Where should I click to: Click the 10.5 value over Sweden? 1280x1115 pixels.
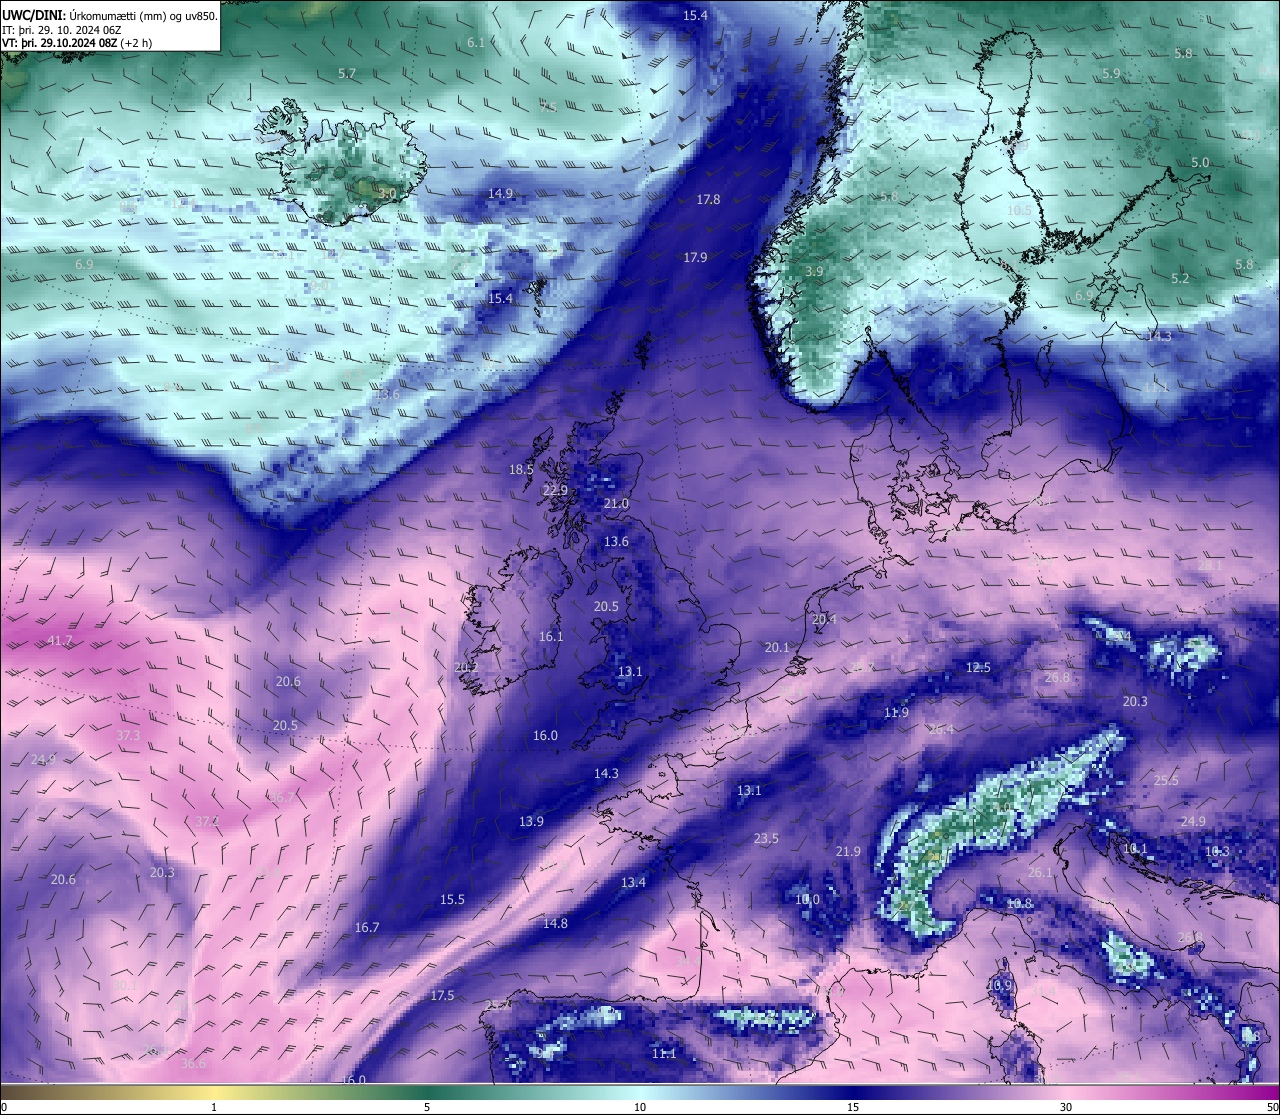[1019, 210]
